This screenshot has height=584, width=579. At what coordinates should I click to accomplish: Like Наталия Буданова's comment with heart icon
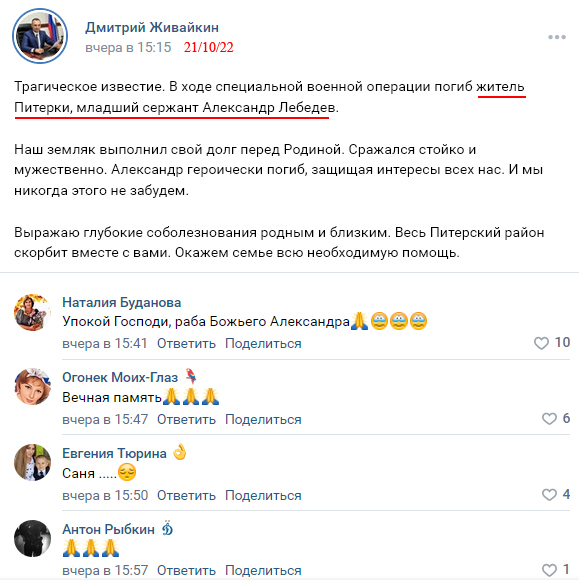[541, 343]
